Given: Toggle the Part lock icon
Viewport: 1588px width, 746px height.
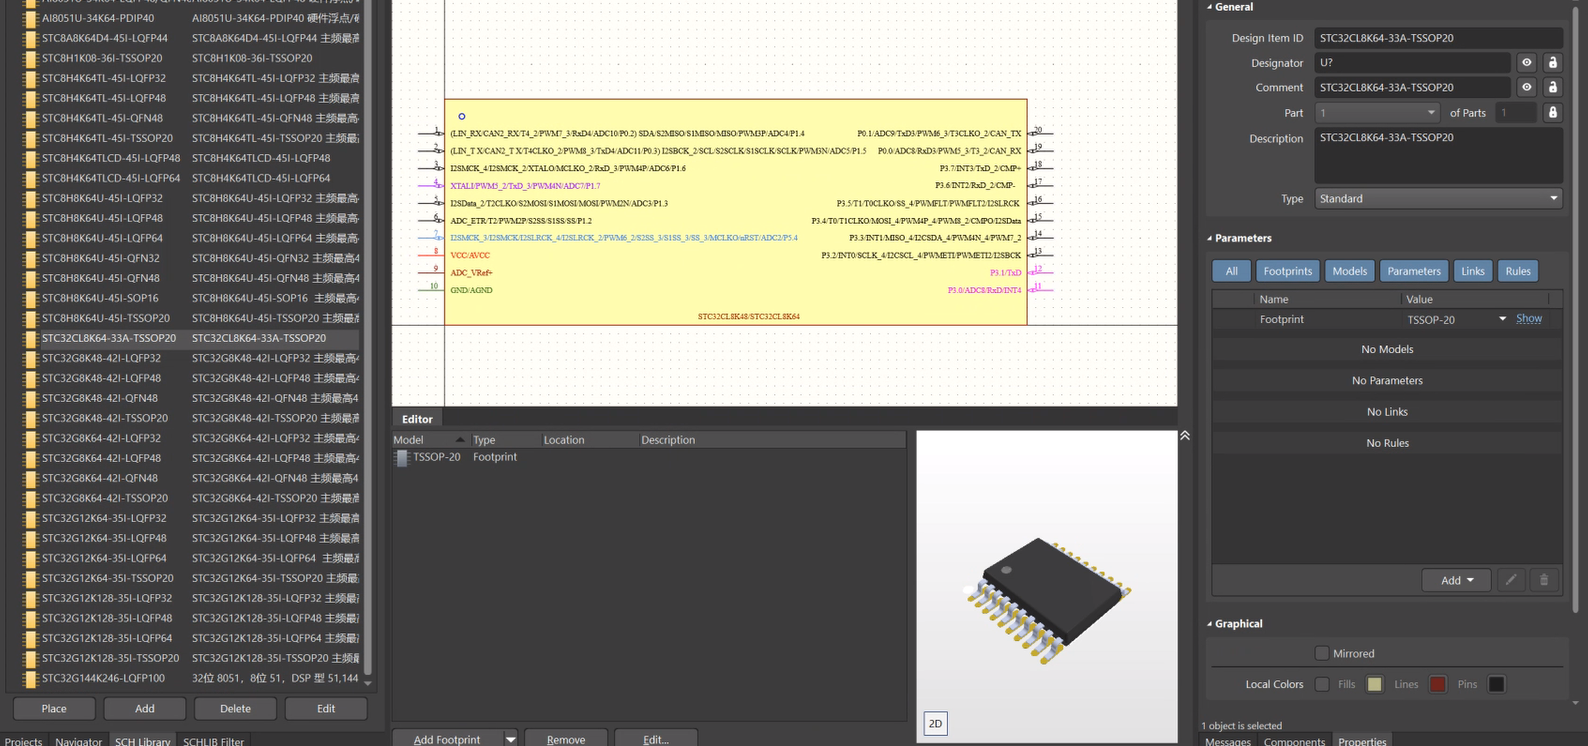Looking at the screenshot, I should point(1552,113).
